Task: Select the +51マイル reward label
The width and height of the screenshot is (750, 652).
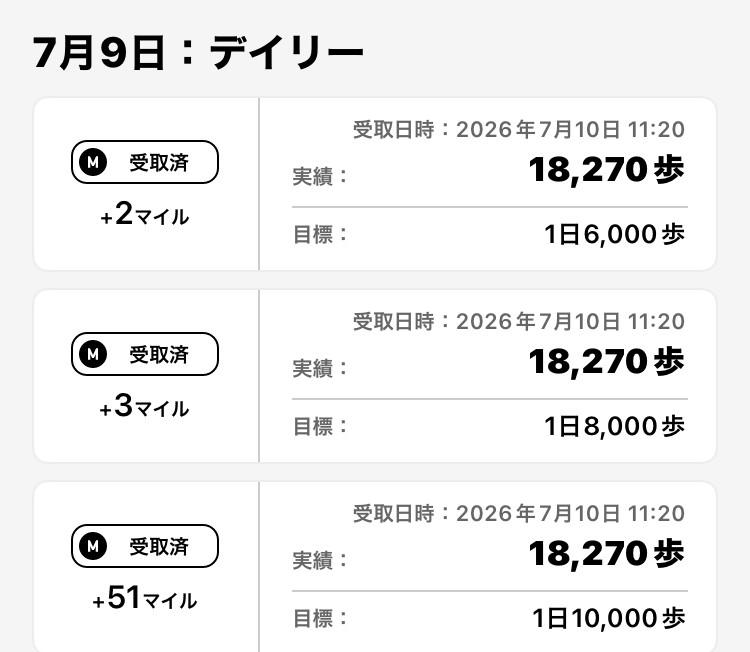Action: coord(144,598)
